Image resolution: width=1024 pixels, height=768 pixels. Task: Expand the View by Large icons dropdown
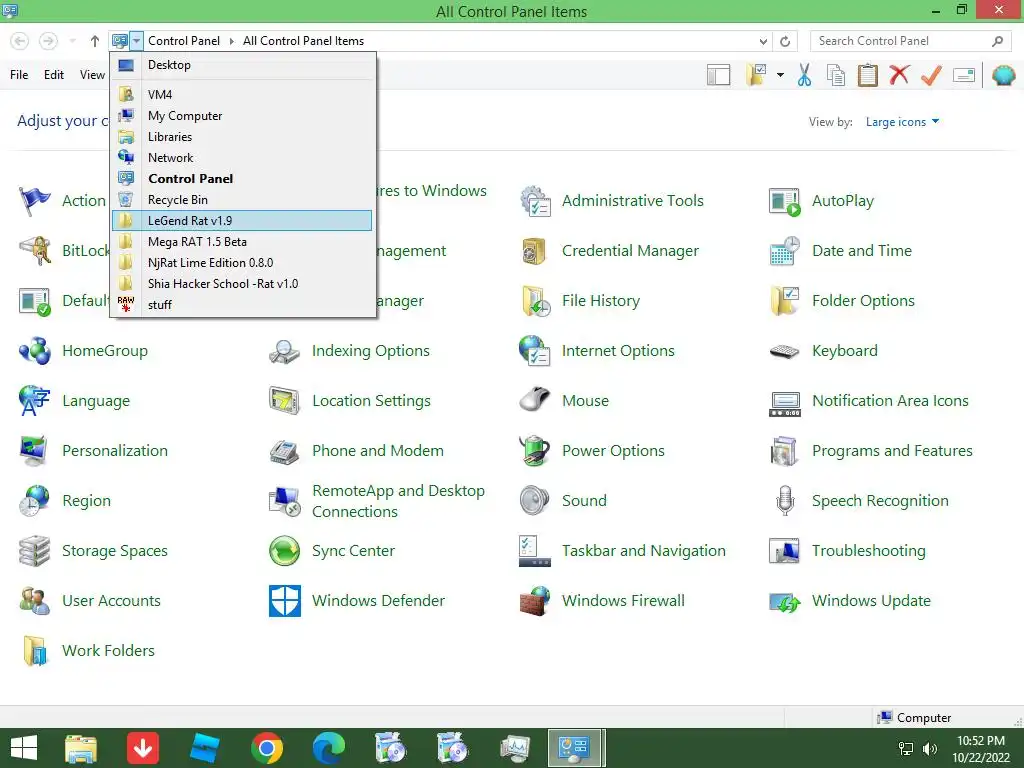click(x=902, y=121)
